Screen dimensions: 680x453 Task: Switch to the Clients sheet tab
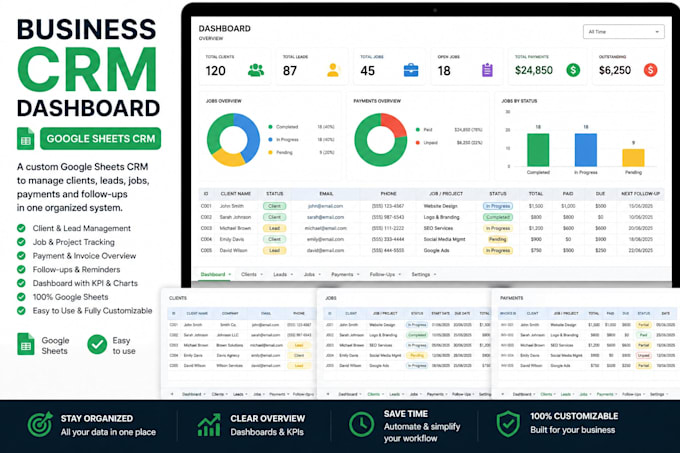pos(248,274)
